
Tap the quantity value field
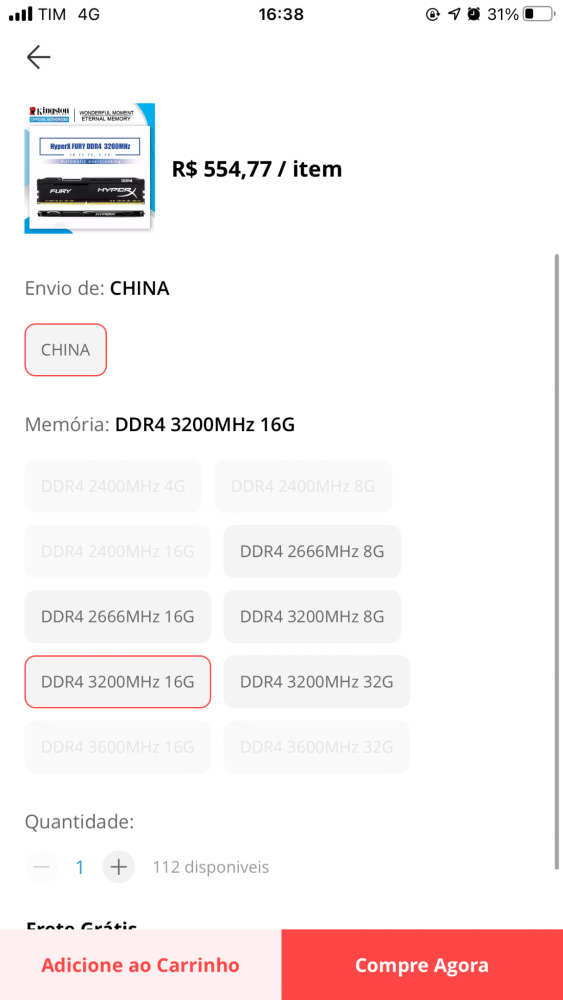[80, 867]
